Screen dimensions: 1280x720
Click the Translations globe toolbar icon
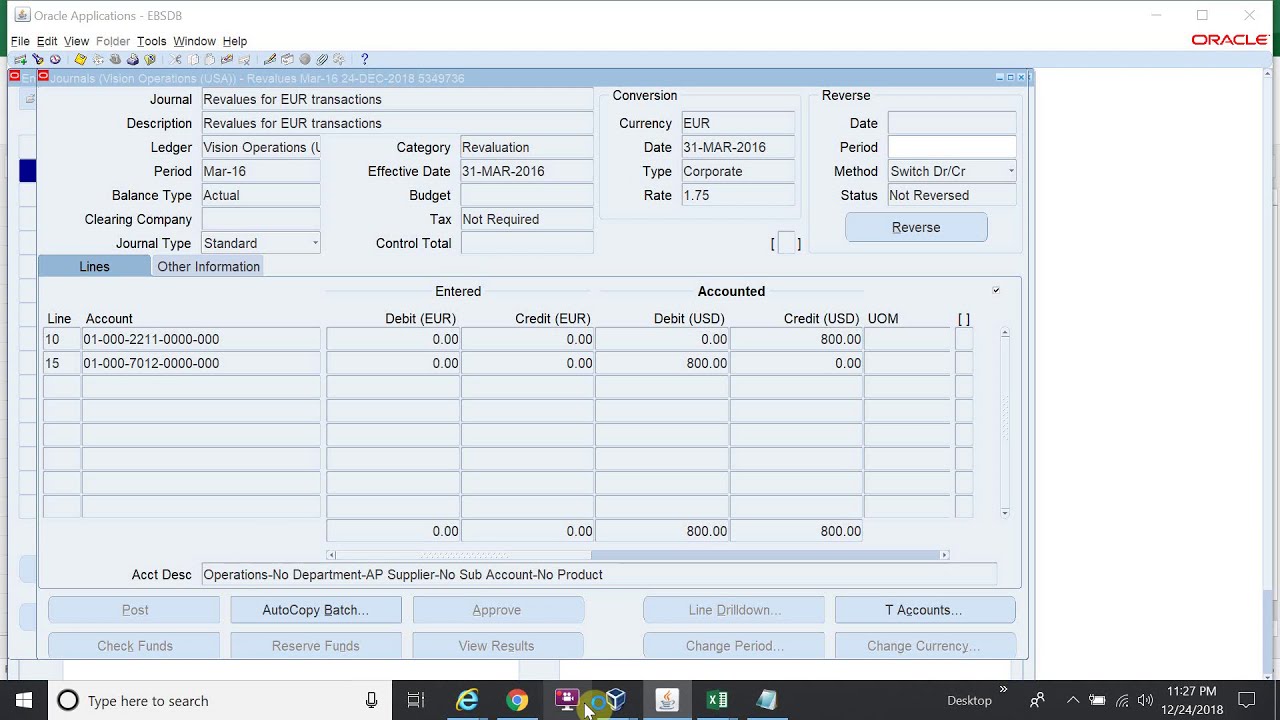point(305,60)
